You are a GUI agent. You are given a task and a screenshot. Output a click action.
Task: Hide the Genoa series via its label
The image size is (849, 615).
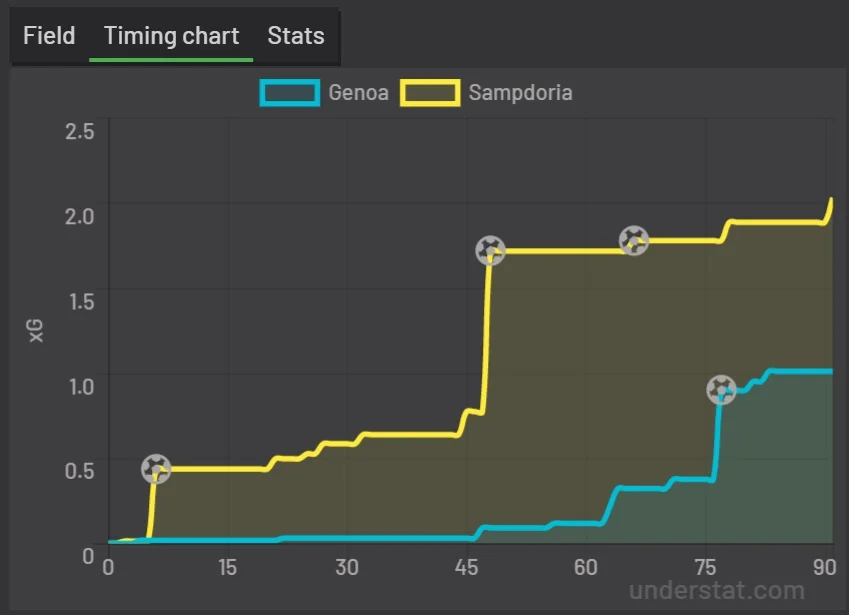pyautogui.click(x=356, y=93)
